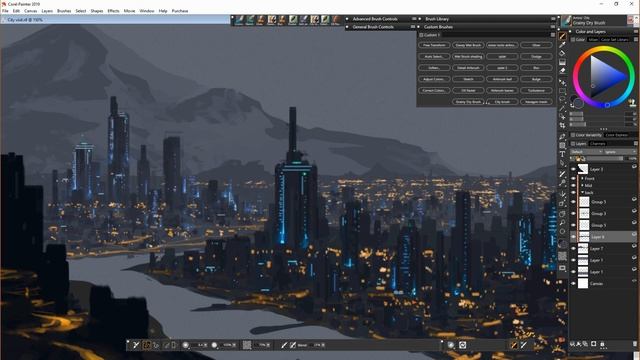Select the Rotate Page tool
The height and width of the screenshot is (360, 640).
pyautogui.click(x=562, y=231)
